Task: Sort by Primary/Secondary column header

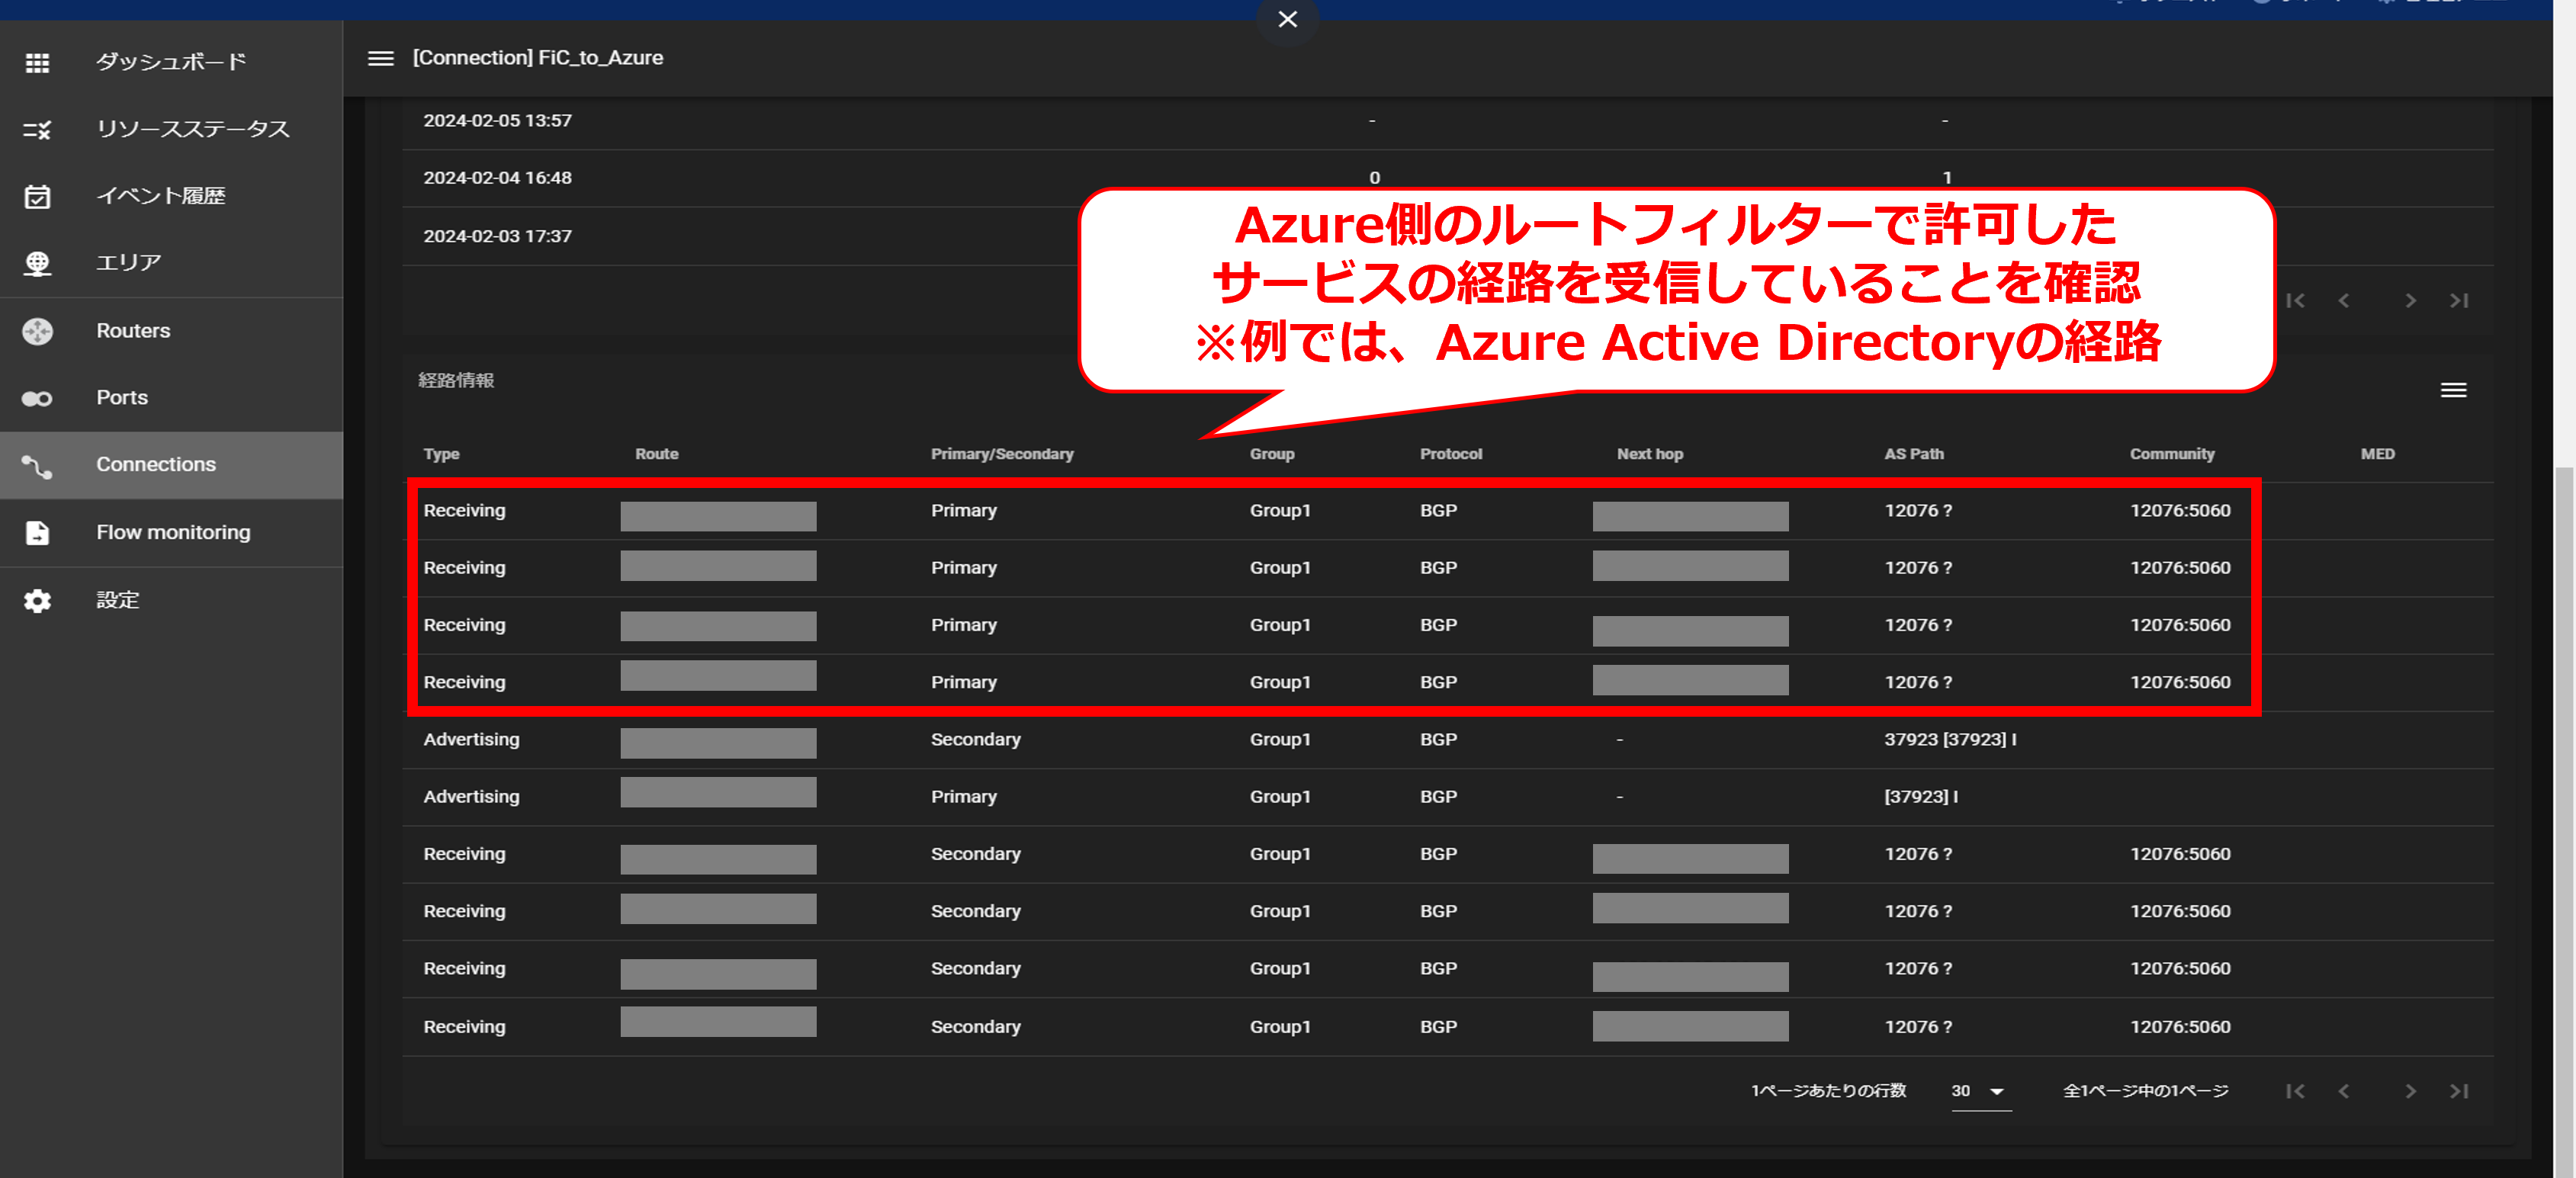Action: click(x=1002, y=454)
